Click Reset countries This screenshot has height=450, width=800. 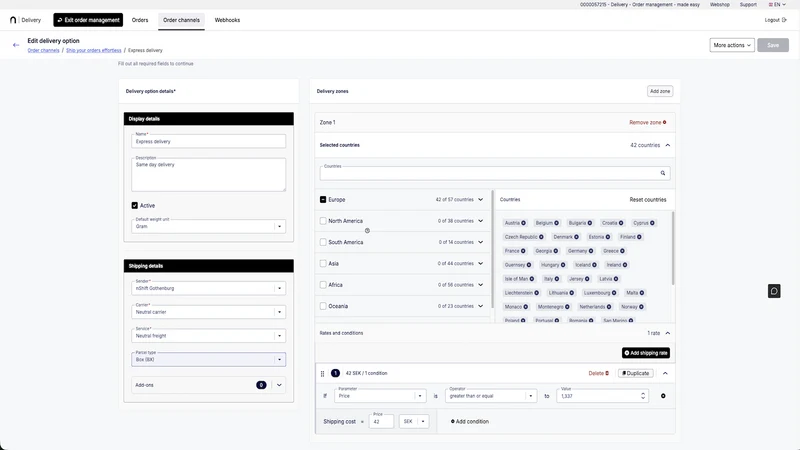(647, 199)
